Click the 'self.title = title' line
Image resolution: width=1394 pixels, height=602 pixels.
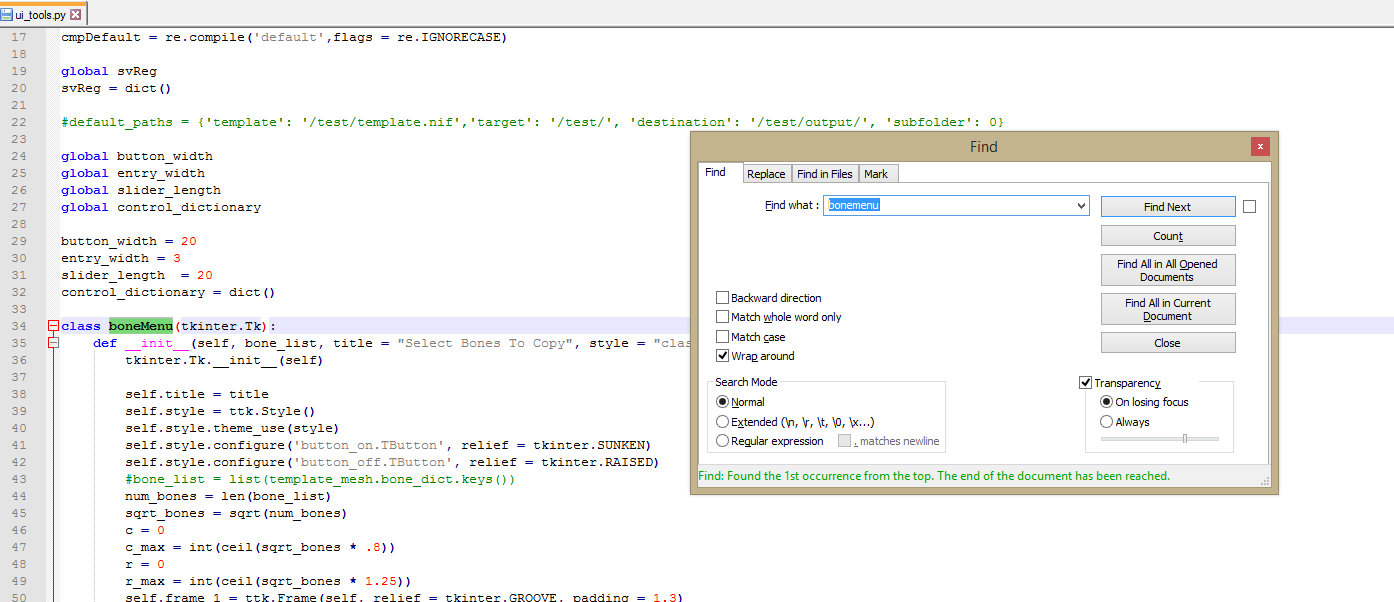click(x=197, y=394)
